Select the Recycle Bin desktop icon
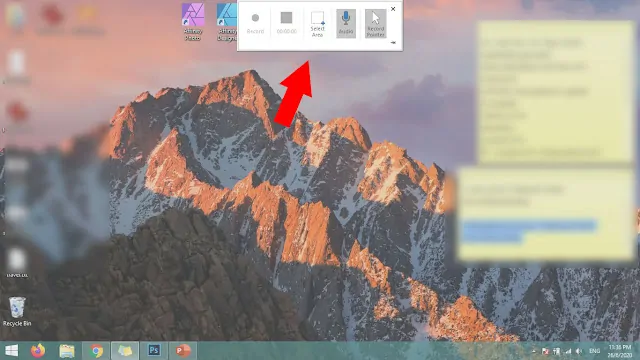This screenshot has height=360, width=640. (x=17, y=312)
